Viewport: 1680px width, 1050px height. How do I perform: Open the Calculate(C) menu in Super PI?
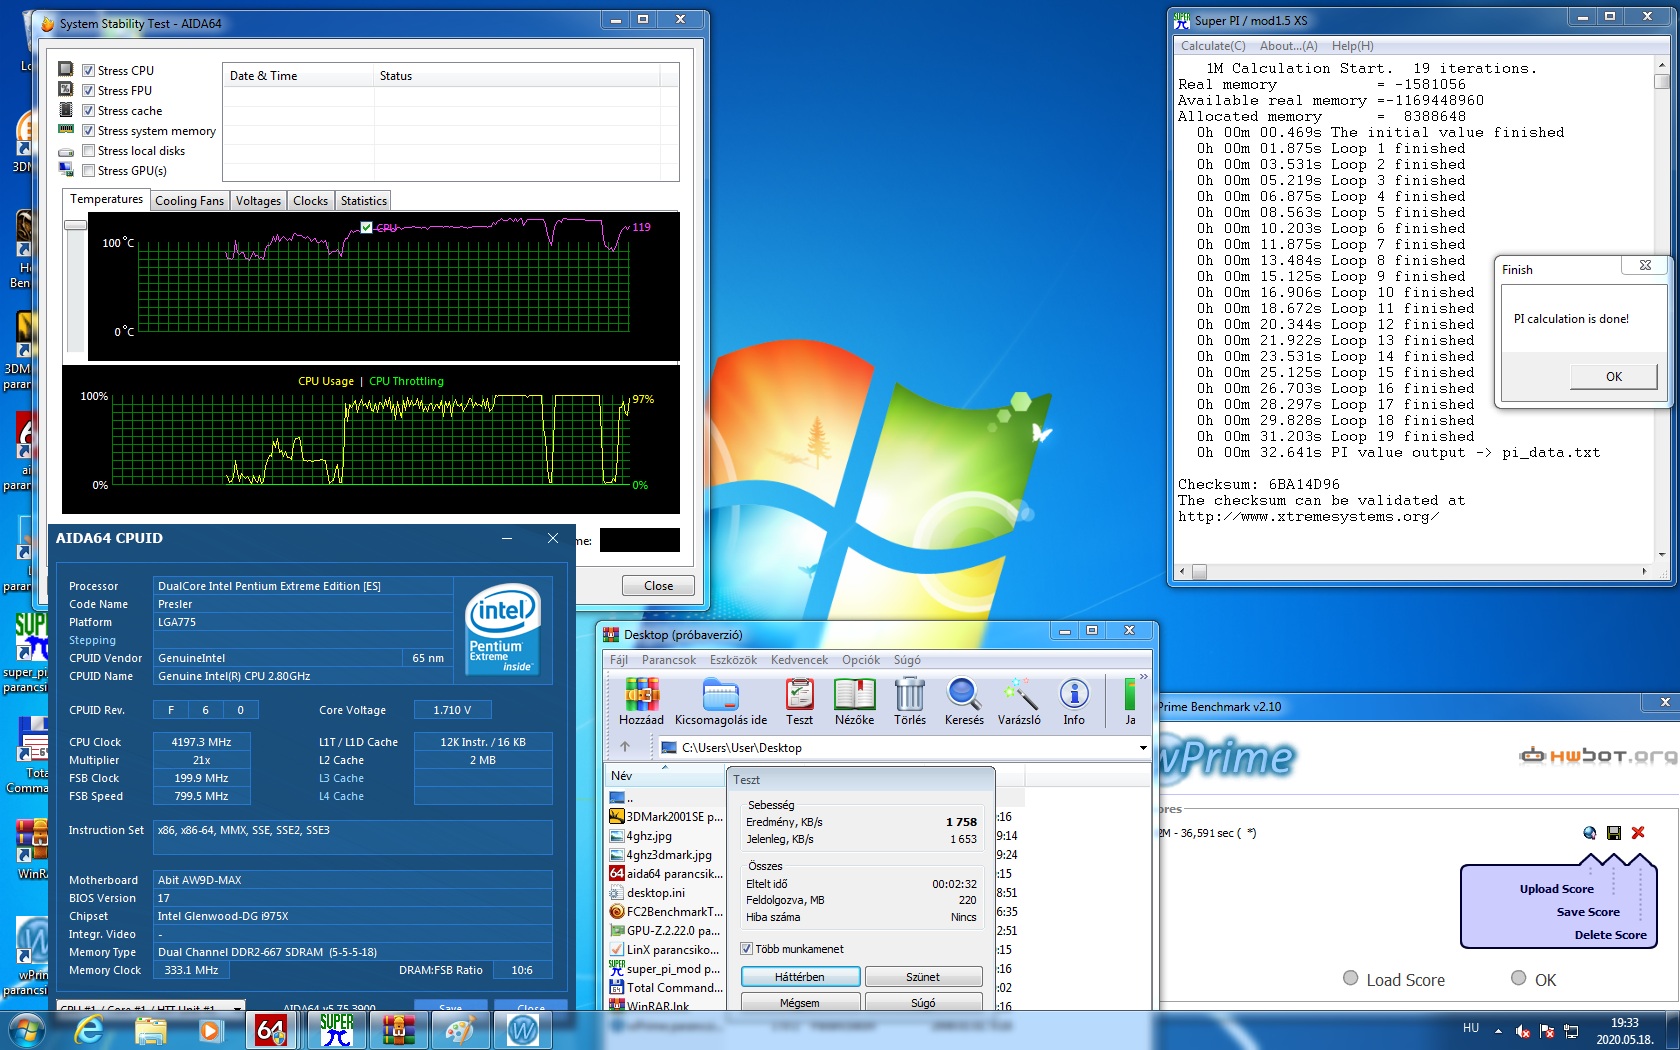(1213, 46)
